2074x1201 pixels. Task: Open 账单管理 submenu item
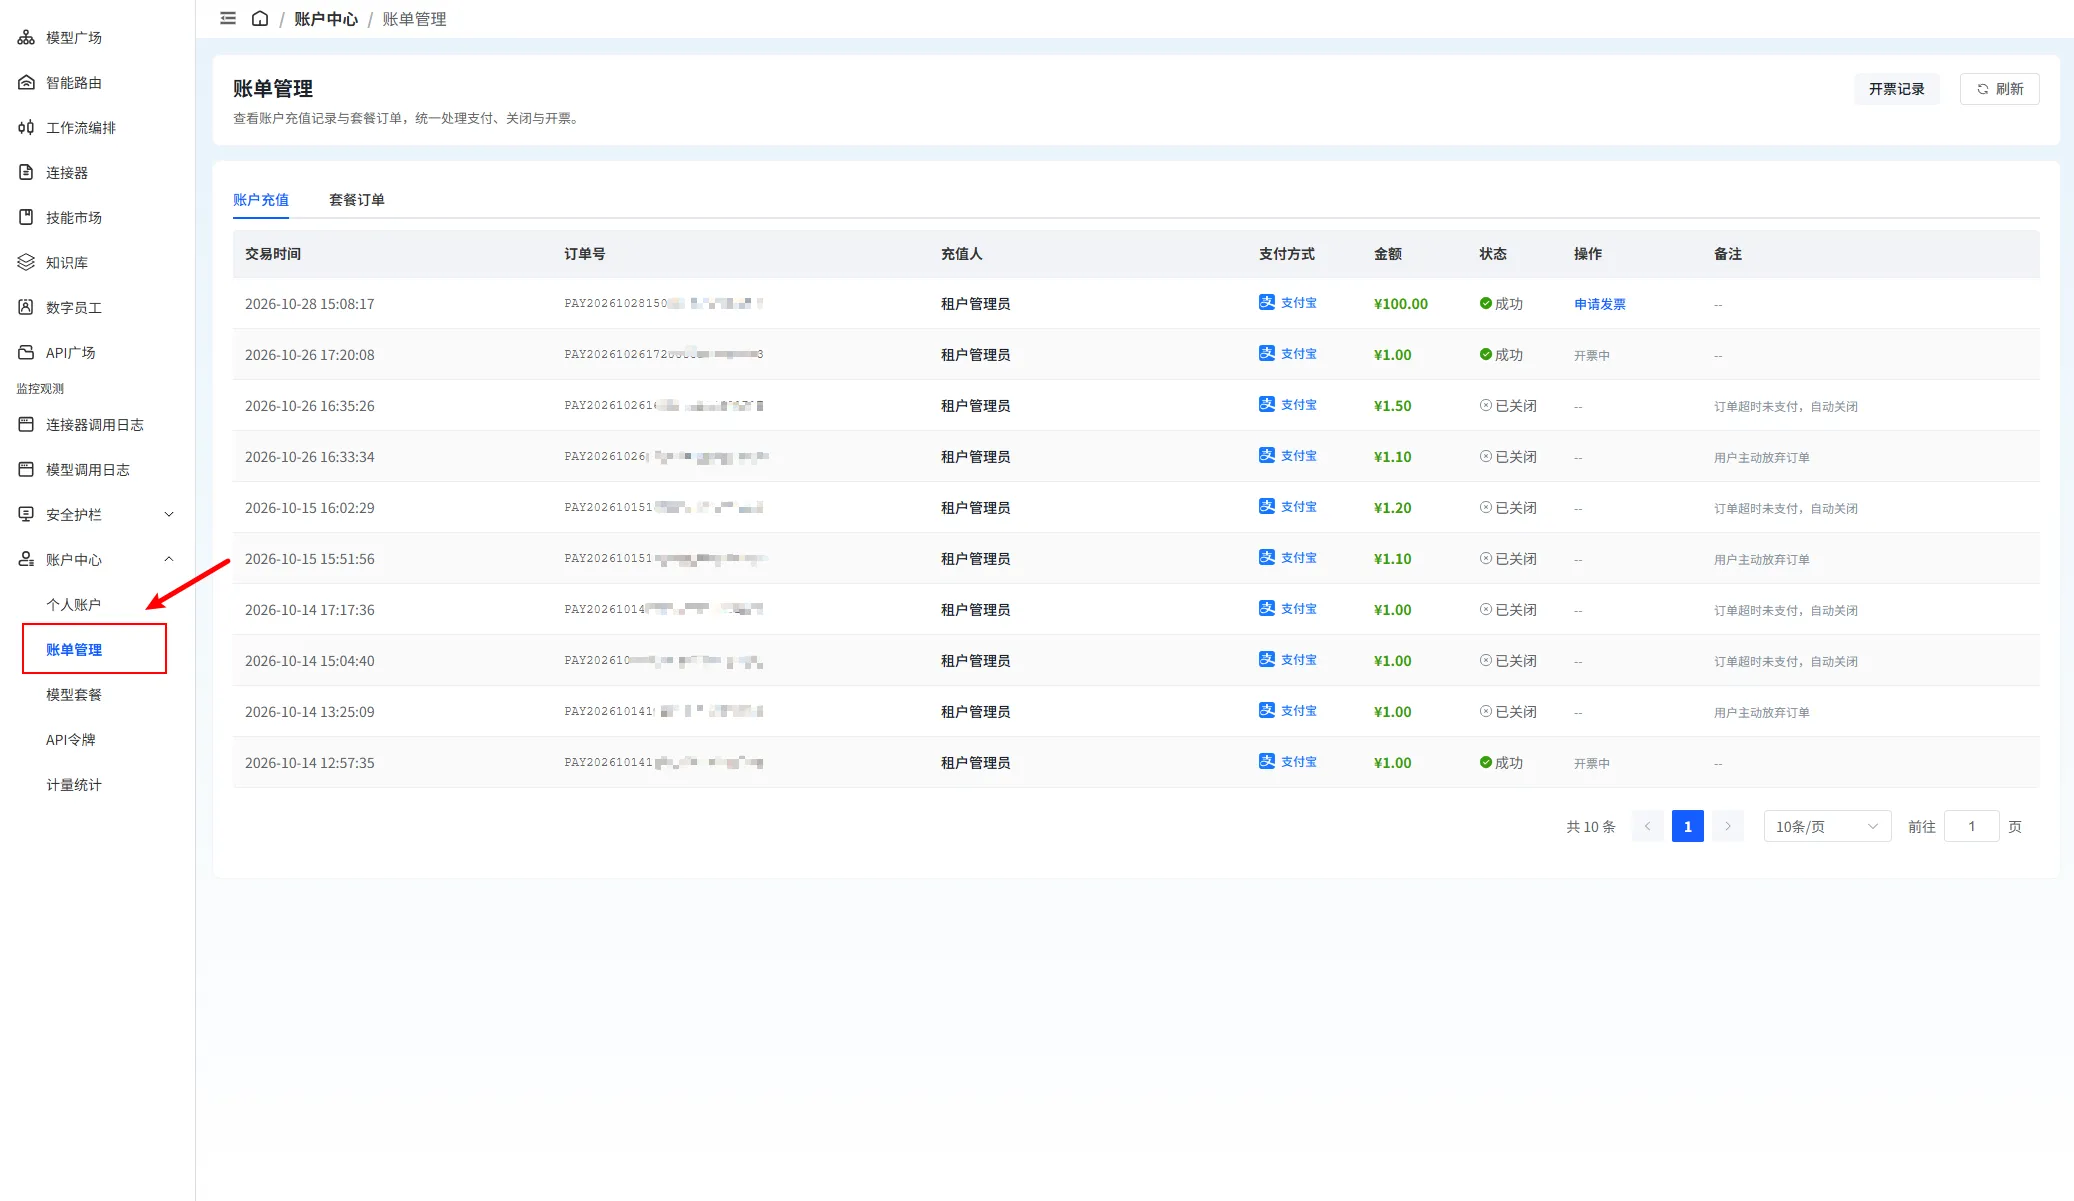point(74,649)
